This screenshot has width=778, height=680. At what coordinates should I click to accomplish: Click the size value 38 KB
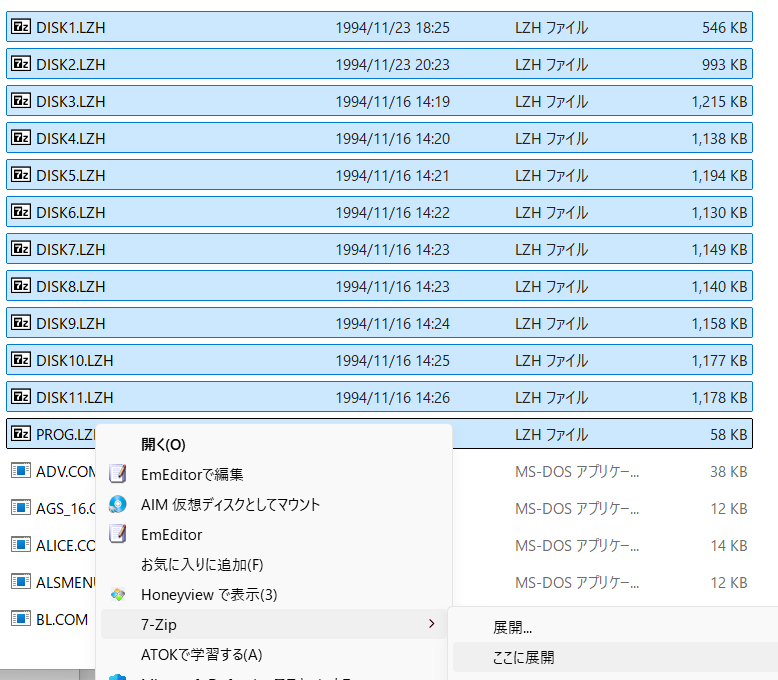pyautogui.click(x=728, y=471)
